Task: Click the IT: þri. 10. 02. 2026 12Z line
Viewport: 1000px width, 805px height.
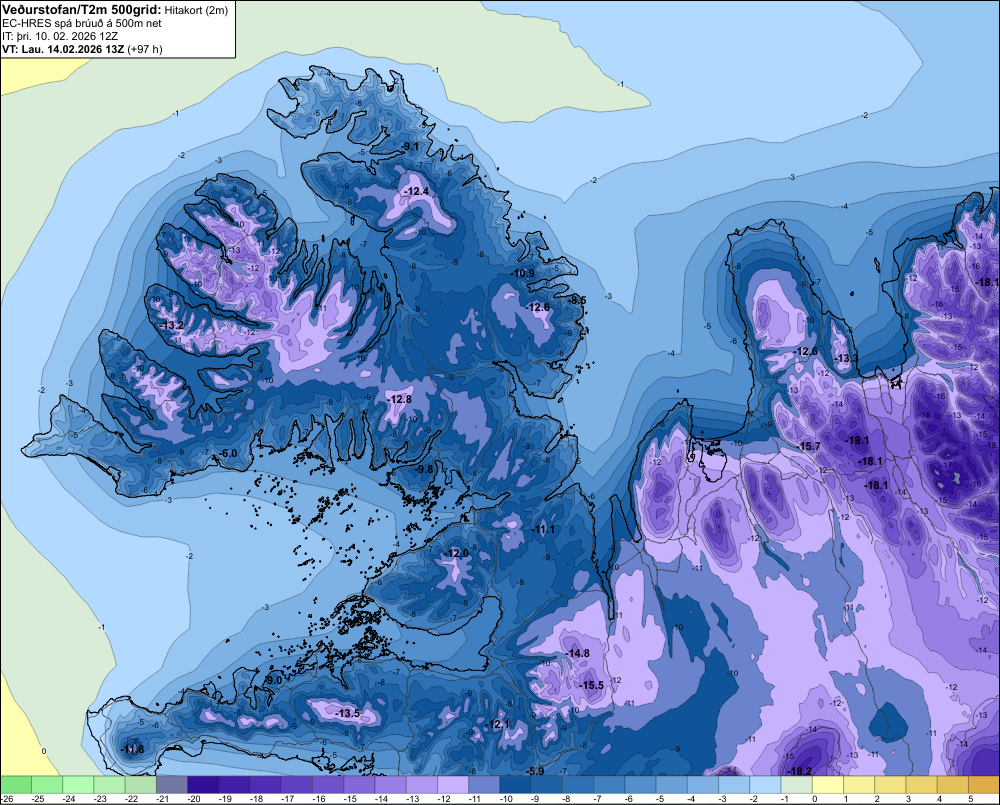Action: [60, 36]
